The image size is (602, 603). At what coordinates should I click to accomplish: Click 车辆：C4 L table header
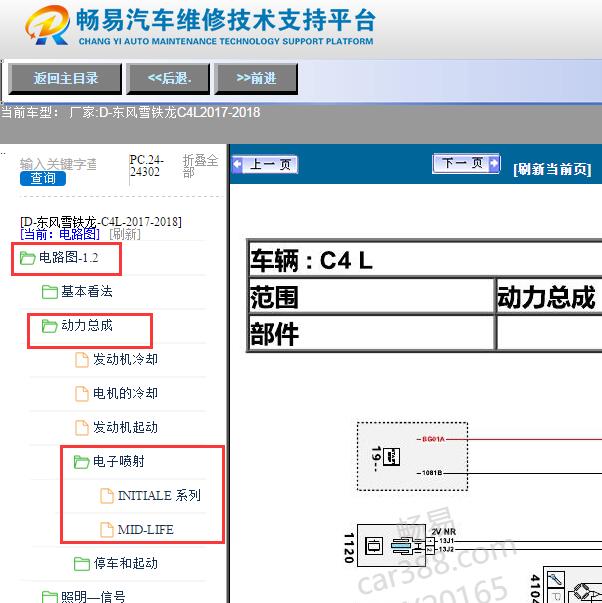pyautogui.click(x=425, y=260)
